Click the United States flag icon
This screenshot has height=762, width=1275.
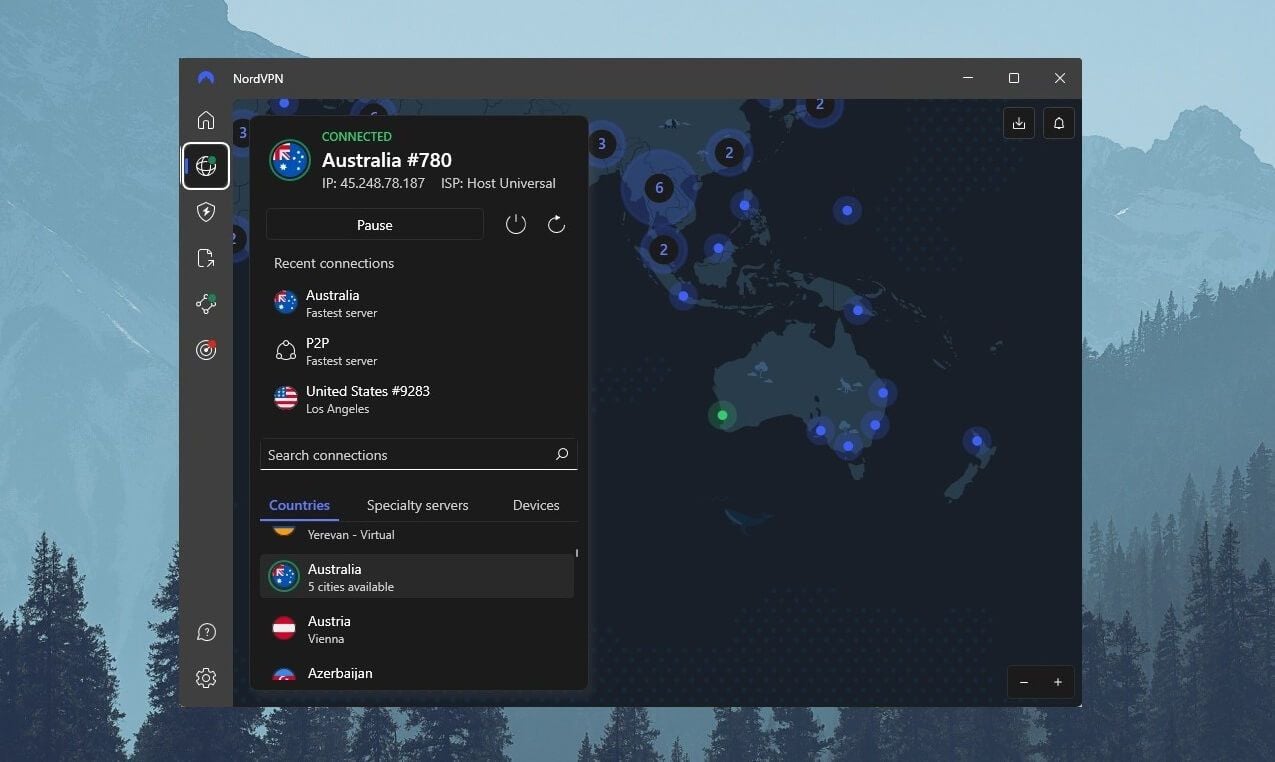(286, 398)
